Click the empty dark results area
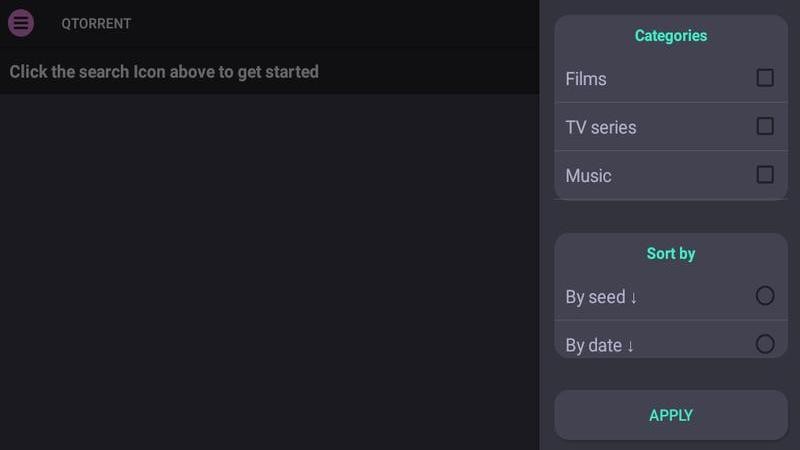The image size is (800, 450). (x=270, y=270)
